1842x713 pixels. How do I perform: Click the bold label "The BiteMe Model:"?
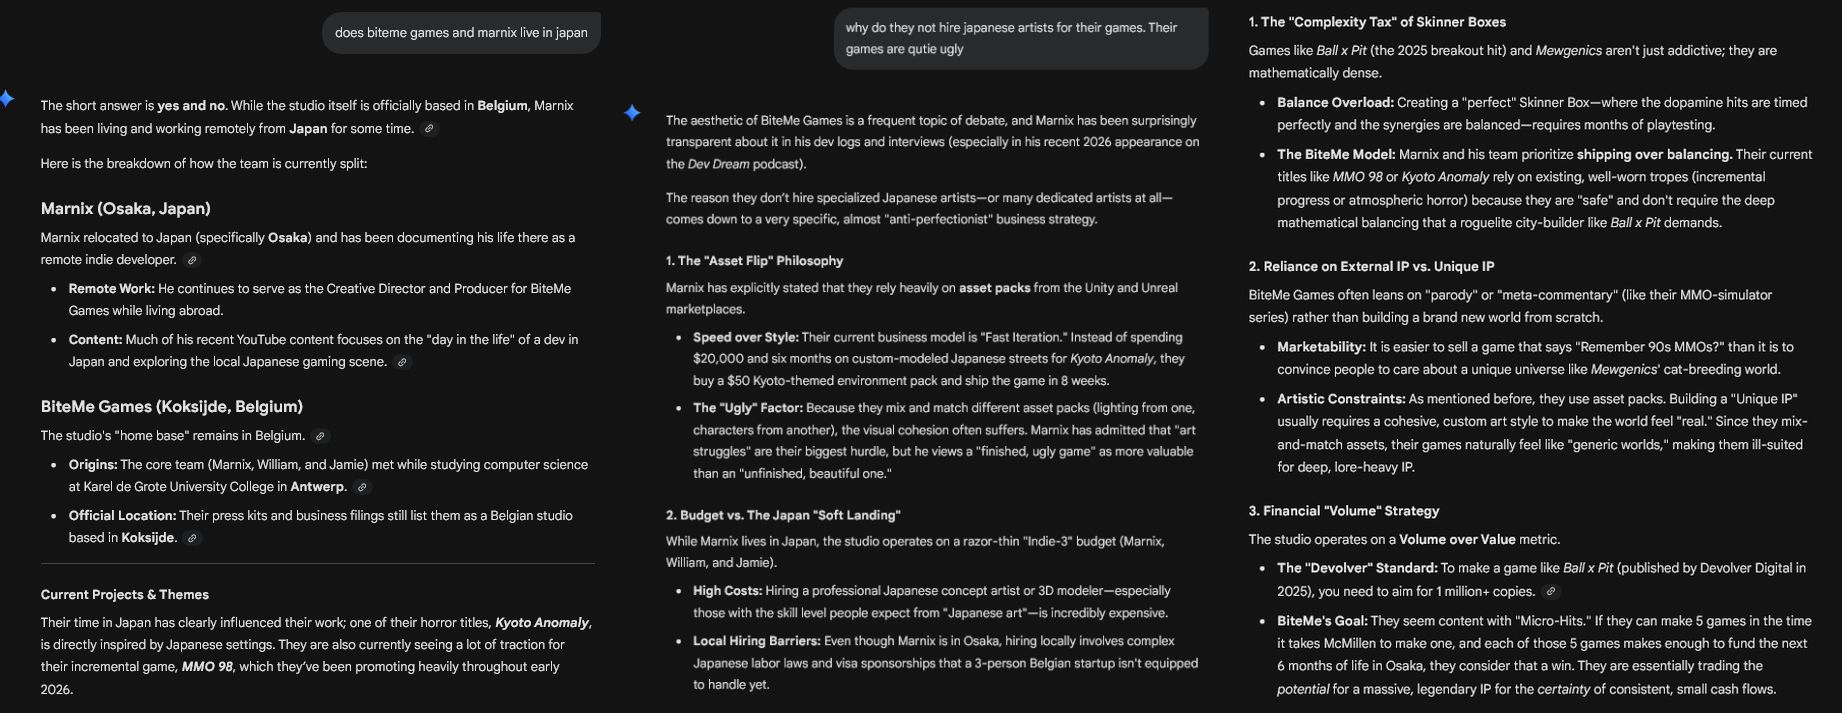point(1336,154)
